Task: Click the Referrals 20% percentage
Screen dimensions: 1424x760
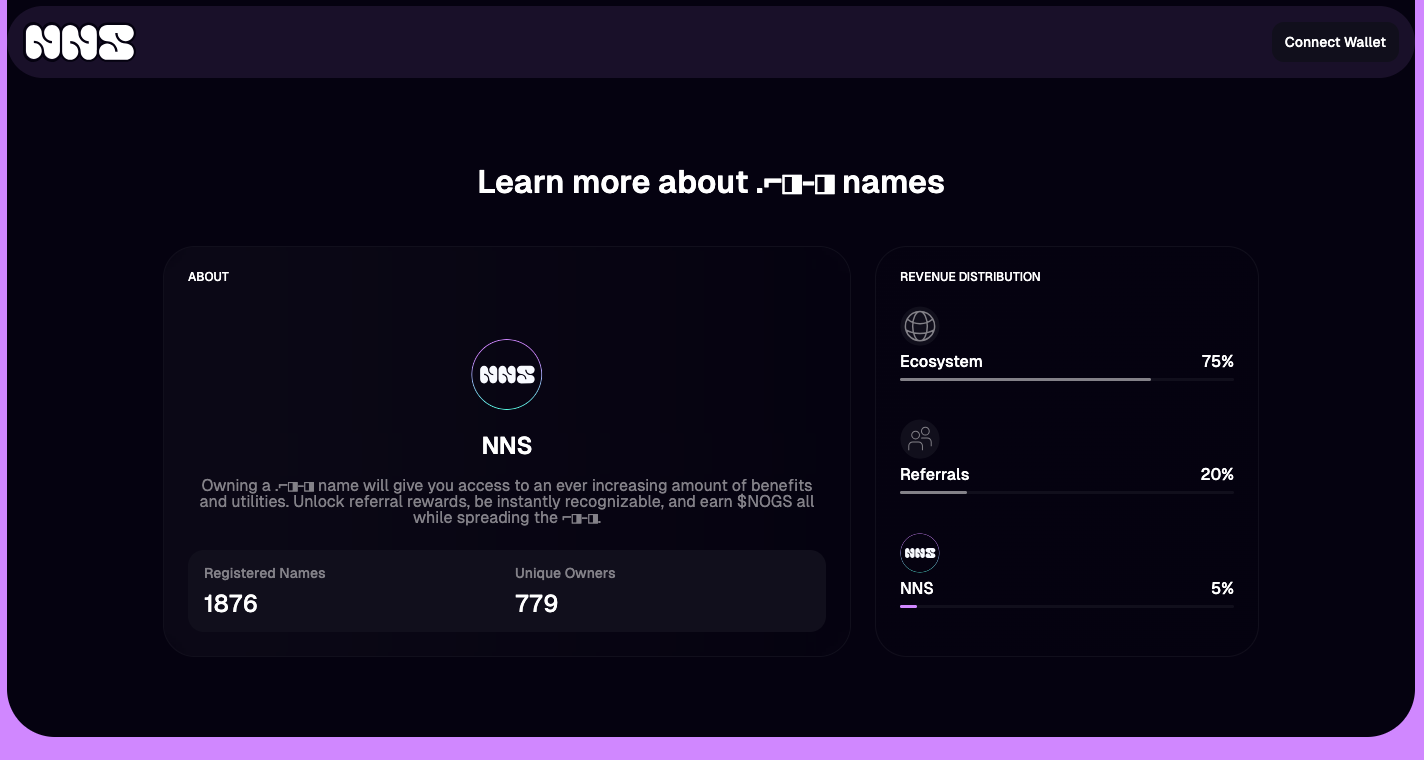Action: tap(1216, 474)
